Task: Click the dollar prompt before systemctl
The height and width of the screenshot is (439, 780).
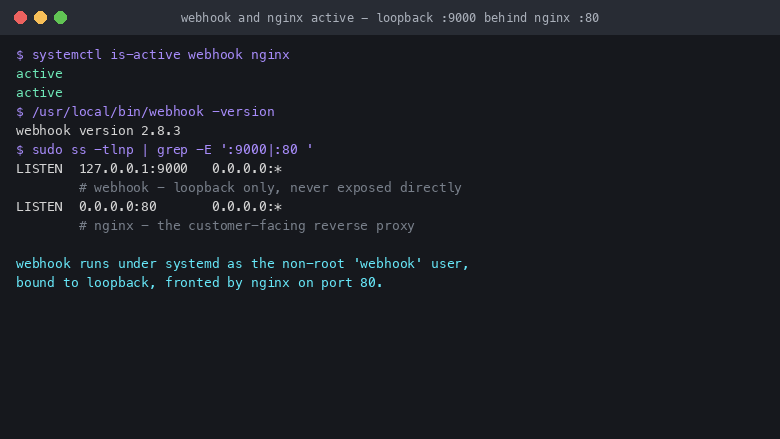Action: tap(20, 55)
